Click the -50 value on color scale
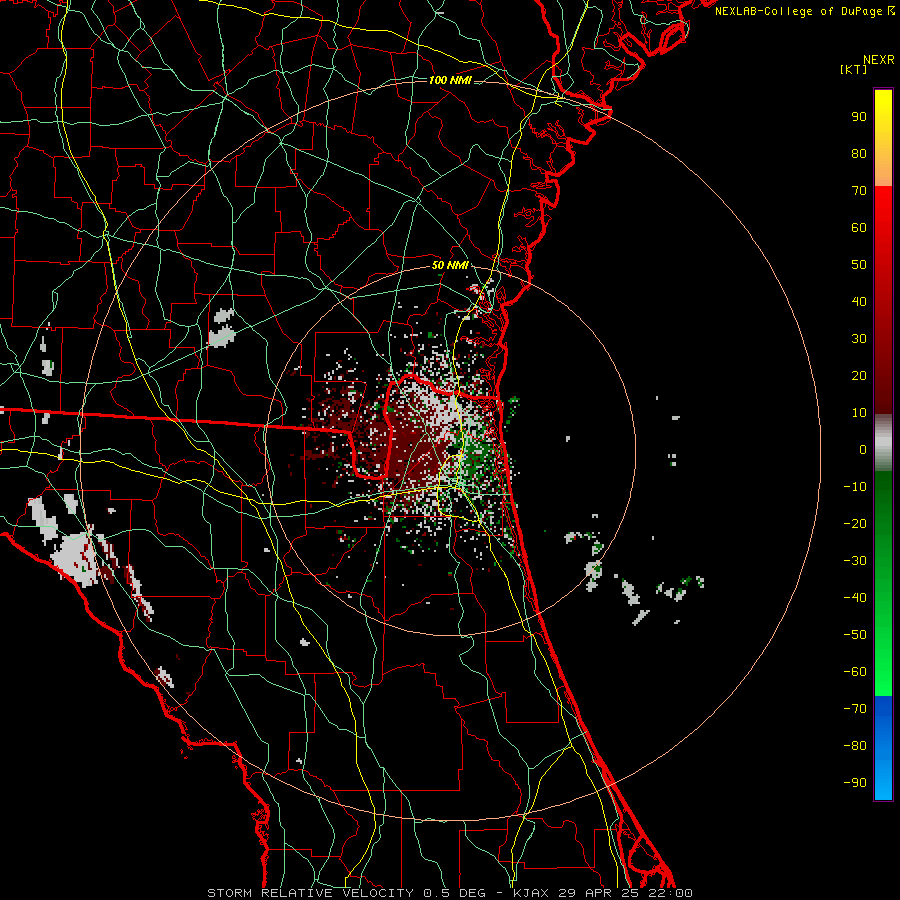The height and width of the screenshot is (900, 900). point(855,635)
